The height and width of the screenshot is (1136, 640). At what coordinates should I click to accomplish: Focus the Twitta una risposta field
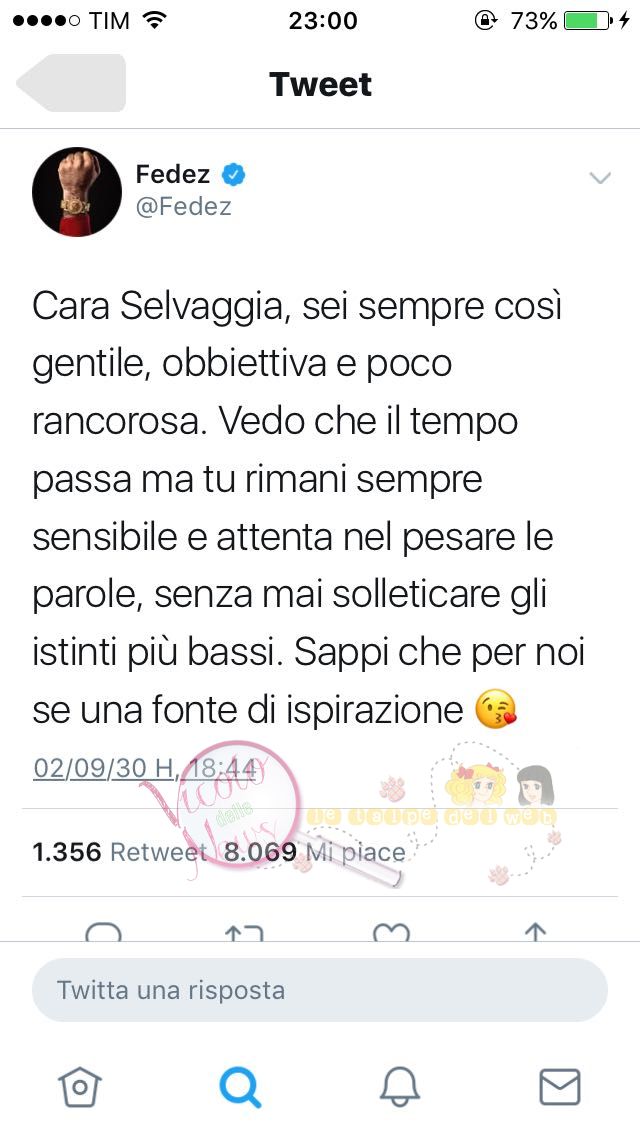[x=320, y=990]
